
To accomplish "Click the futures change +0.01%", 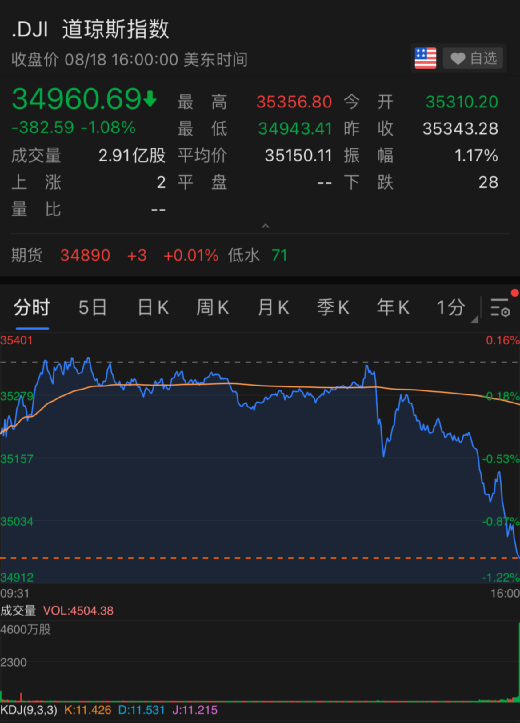I will pos(191,255).
